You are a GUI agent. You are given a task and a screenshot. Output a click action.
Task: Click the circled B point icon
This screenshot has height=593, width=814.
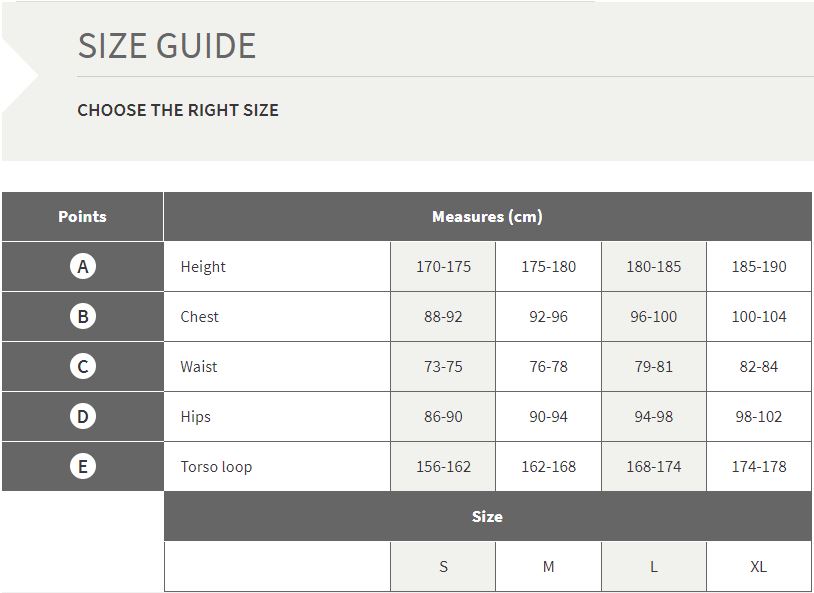pyautogui.click(x=83, y=316)
